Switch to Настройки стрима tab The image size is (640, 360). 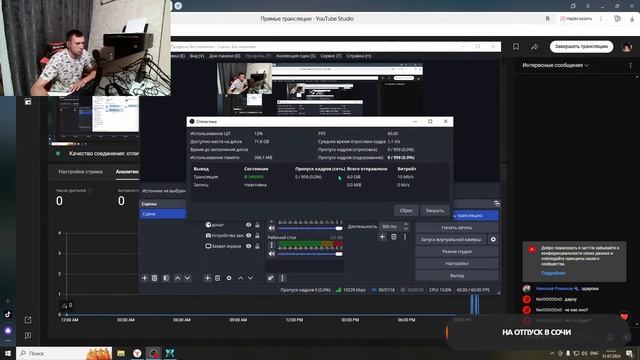click(x=80, y=172)
